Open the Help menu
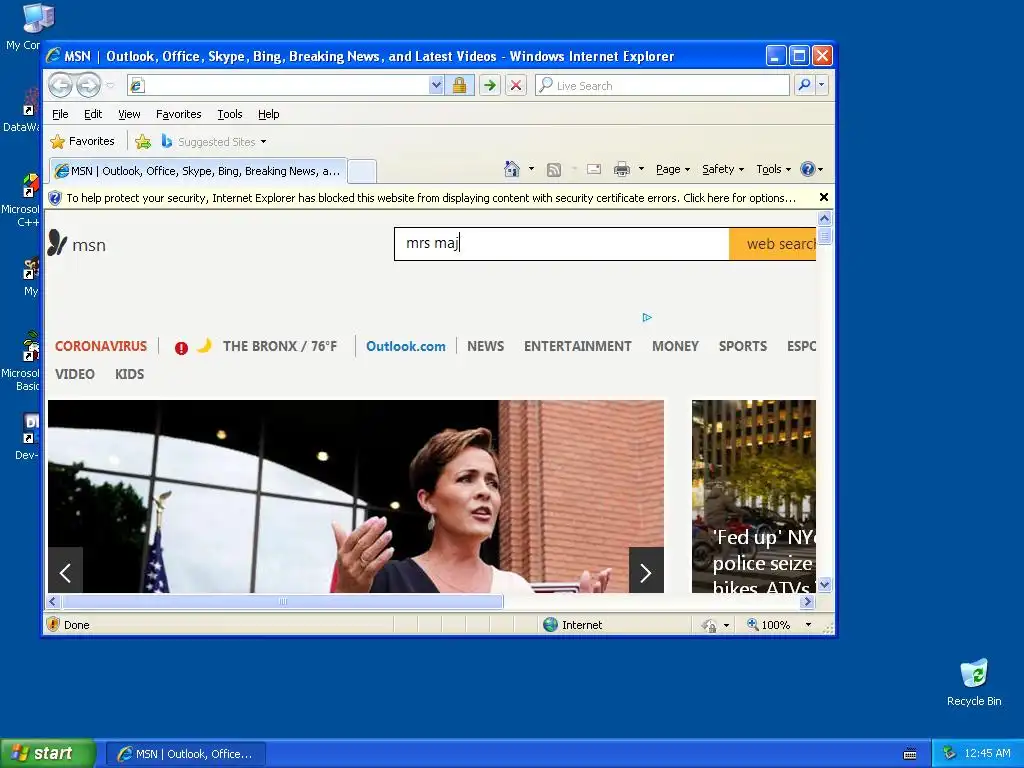The image size is (1024, 768). coord(268,114)
